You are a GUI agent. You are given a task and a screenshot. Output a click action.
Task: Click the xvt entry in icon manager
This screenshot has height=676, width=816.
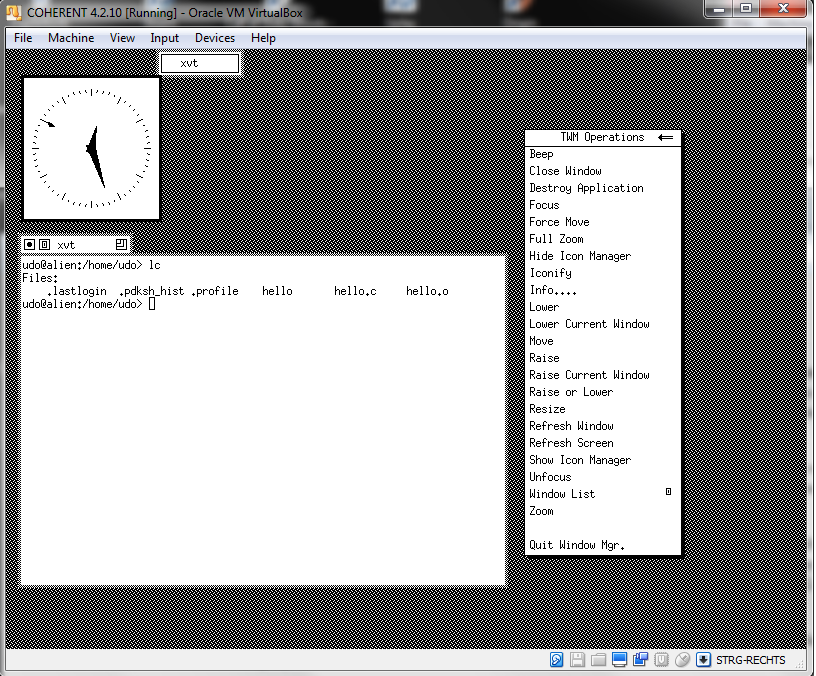[x=200, y=63]
